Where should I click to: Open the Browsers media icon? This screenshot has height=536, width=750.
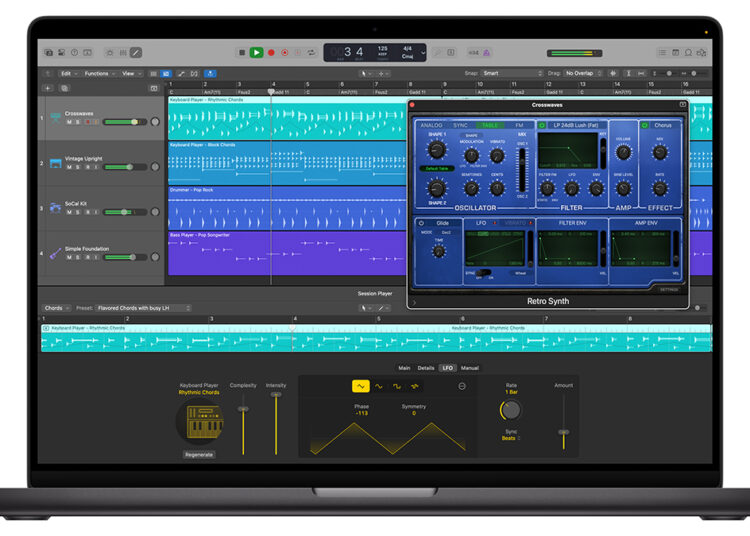(701, 53)
